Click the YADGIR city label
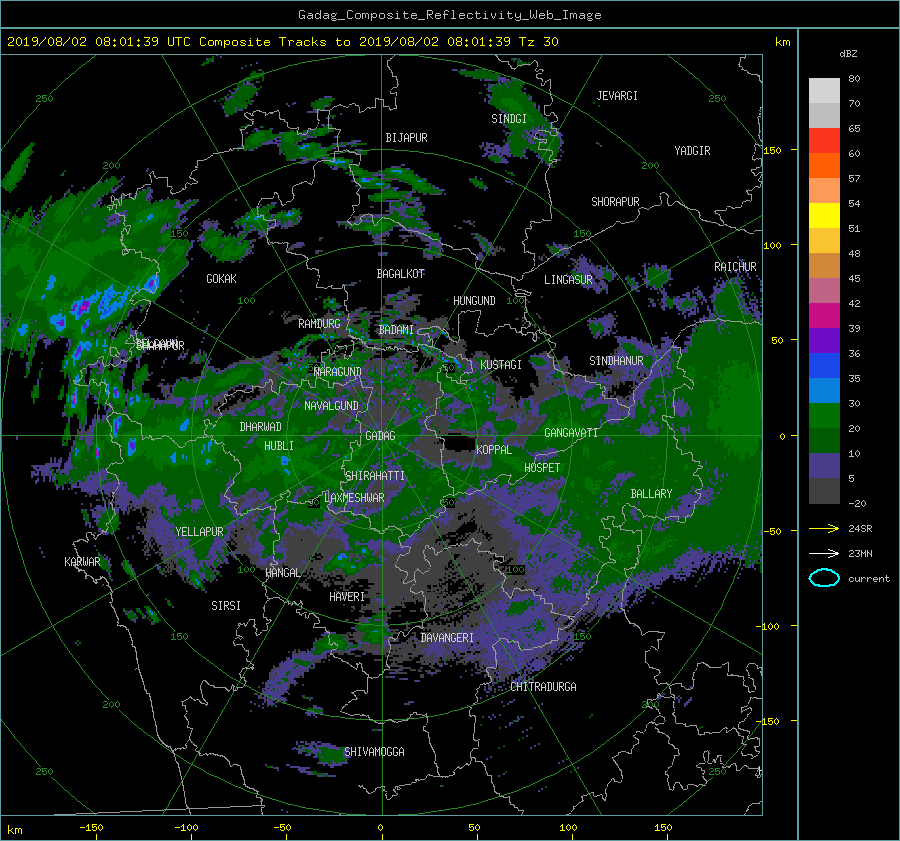Screen dimensions: 900x841 click(x=692, y=151)
